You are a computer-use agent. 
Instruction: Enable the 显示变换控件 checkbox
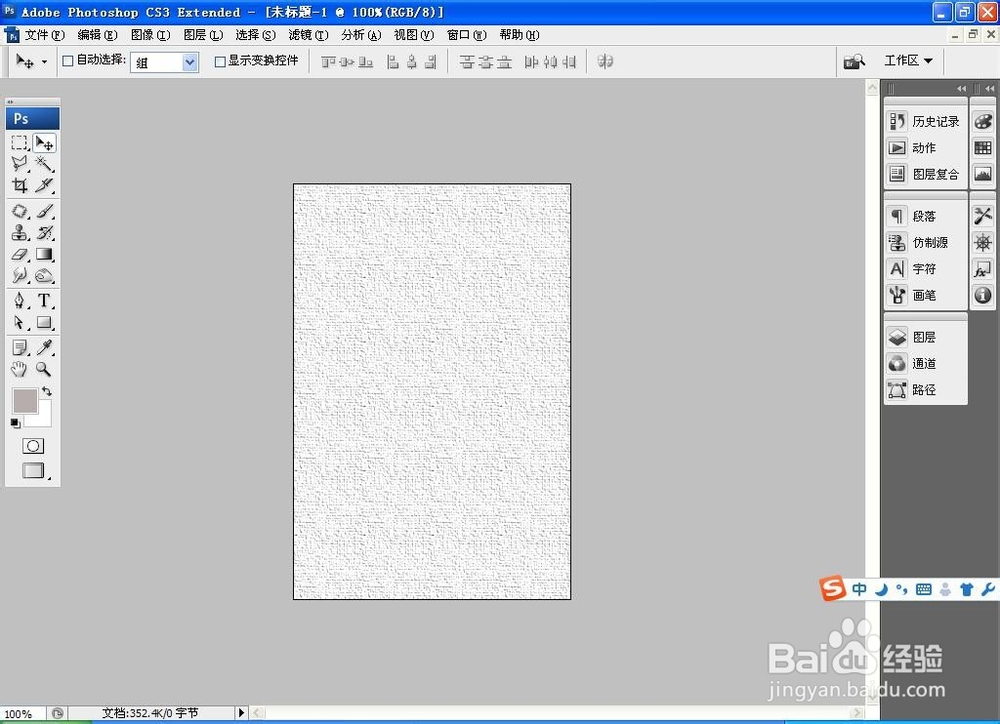[220, 61]
